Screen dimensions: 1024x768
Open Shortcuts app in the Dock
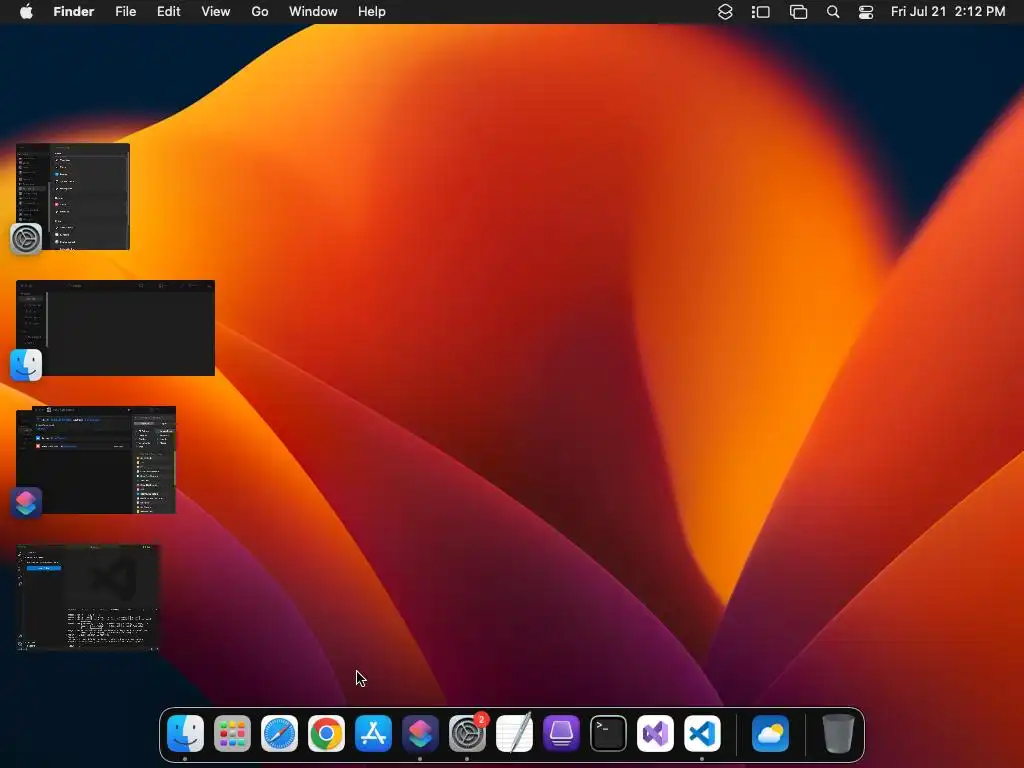420,733
